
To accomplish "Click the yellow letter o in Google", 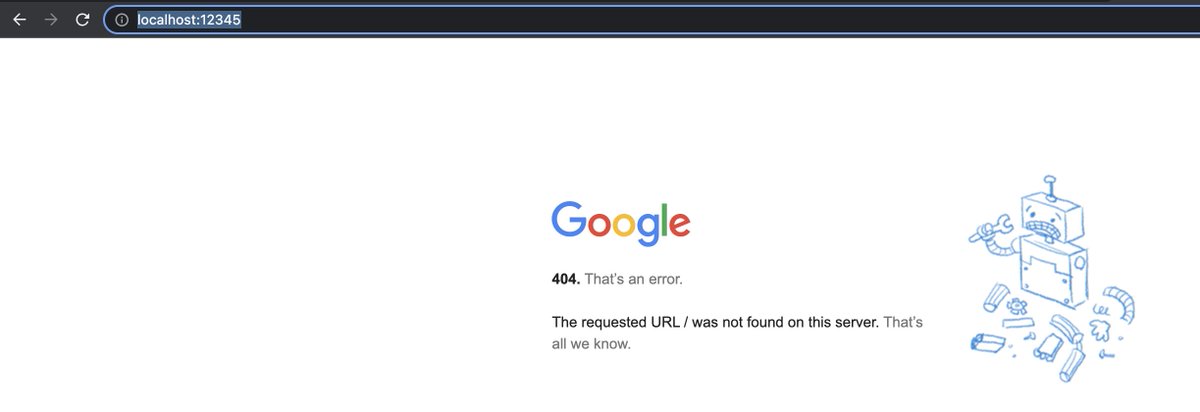I will click(x=625, y=225).
